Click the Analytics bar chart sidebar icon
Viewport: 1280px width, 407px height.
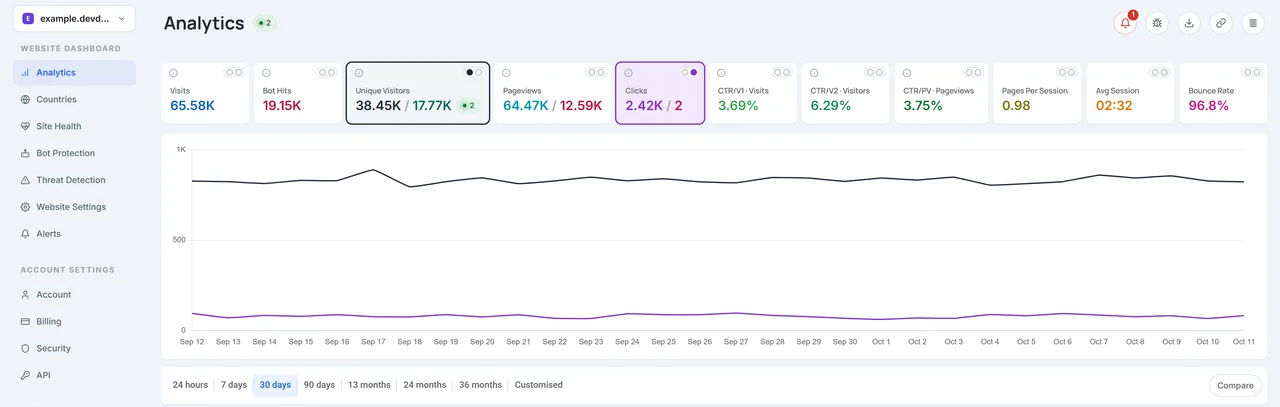pyautogui.click(x=26, y=73)
